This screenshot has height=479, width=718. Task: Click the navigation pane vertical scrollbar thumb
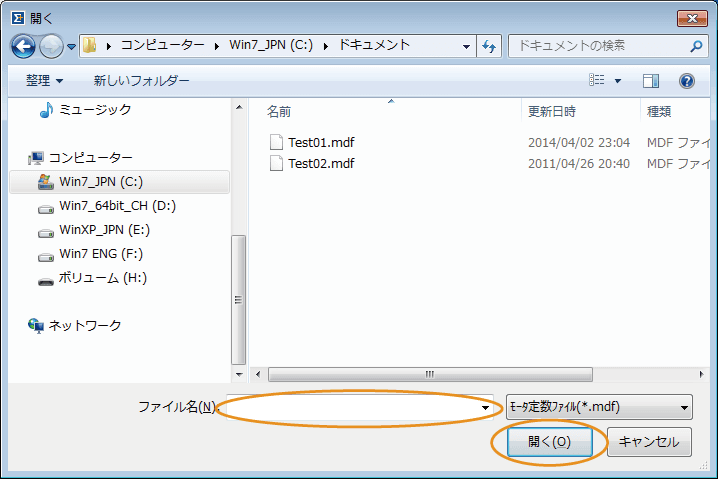point(239,300)
